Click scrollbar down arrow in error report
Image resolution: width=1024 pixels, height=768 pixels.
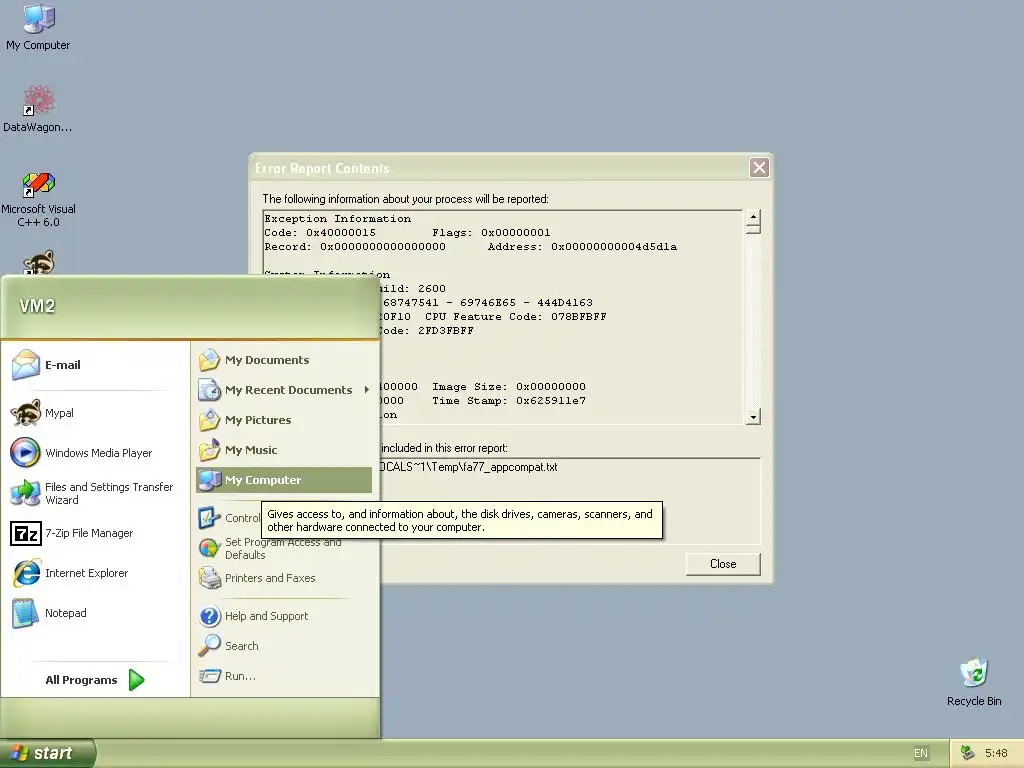753,417
